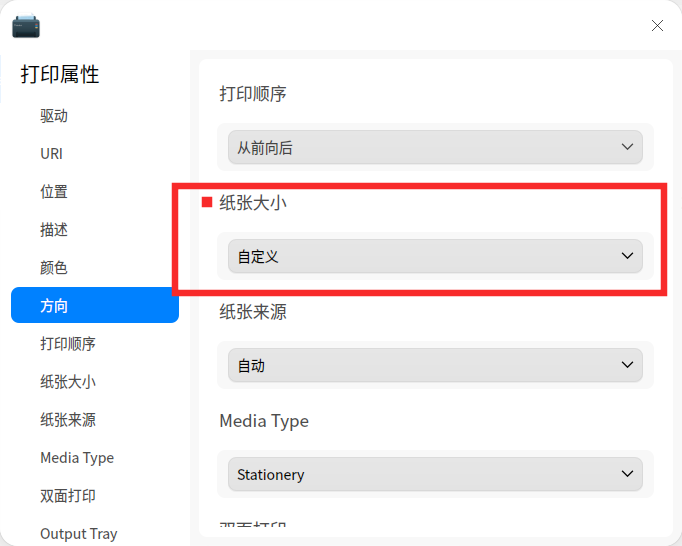
Task: Select 纸张来源 in the sidebar list
Action: click(95, 420)
